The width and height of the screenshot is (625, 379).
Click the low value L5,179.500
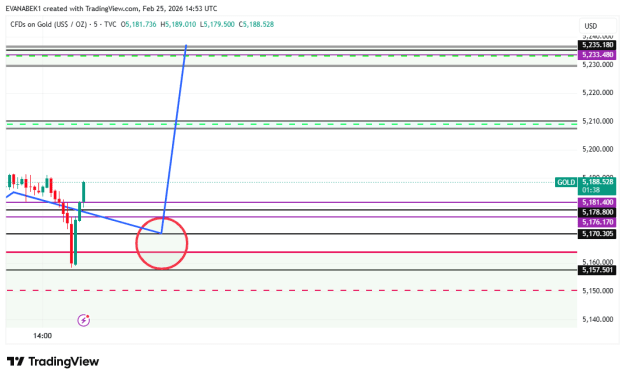pos(217,24)
